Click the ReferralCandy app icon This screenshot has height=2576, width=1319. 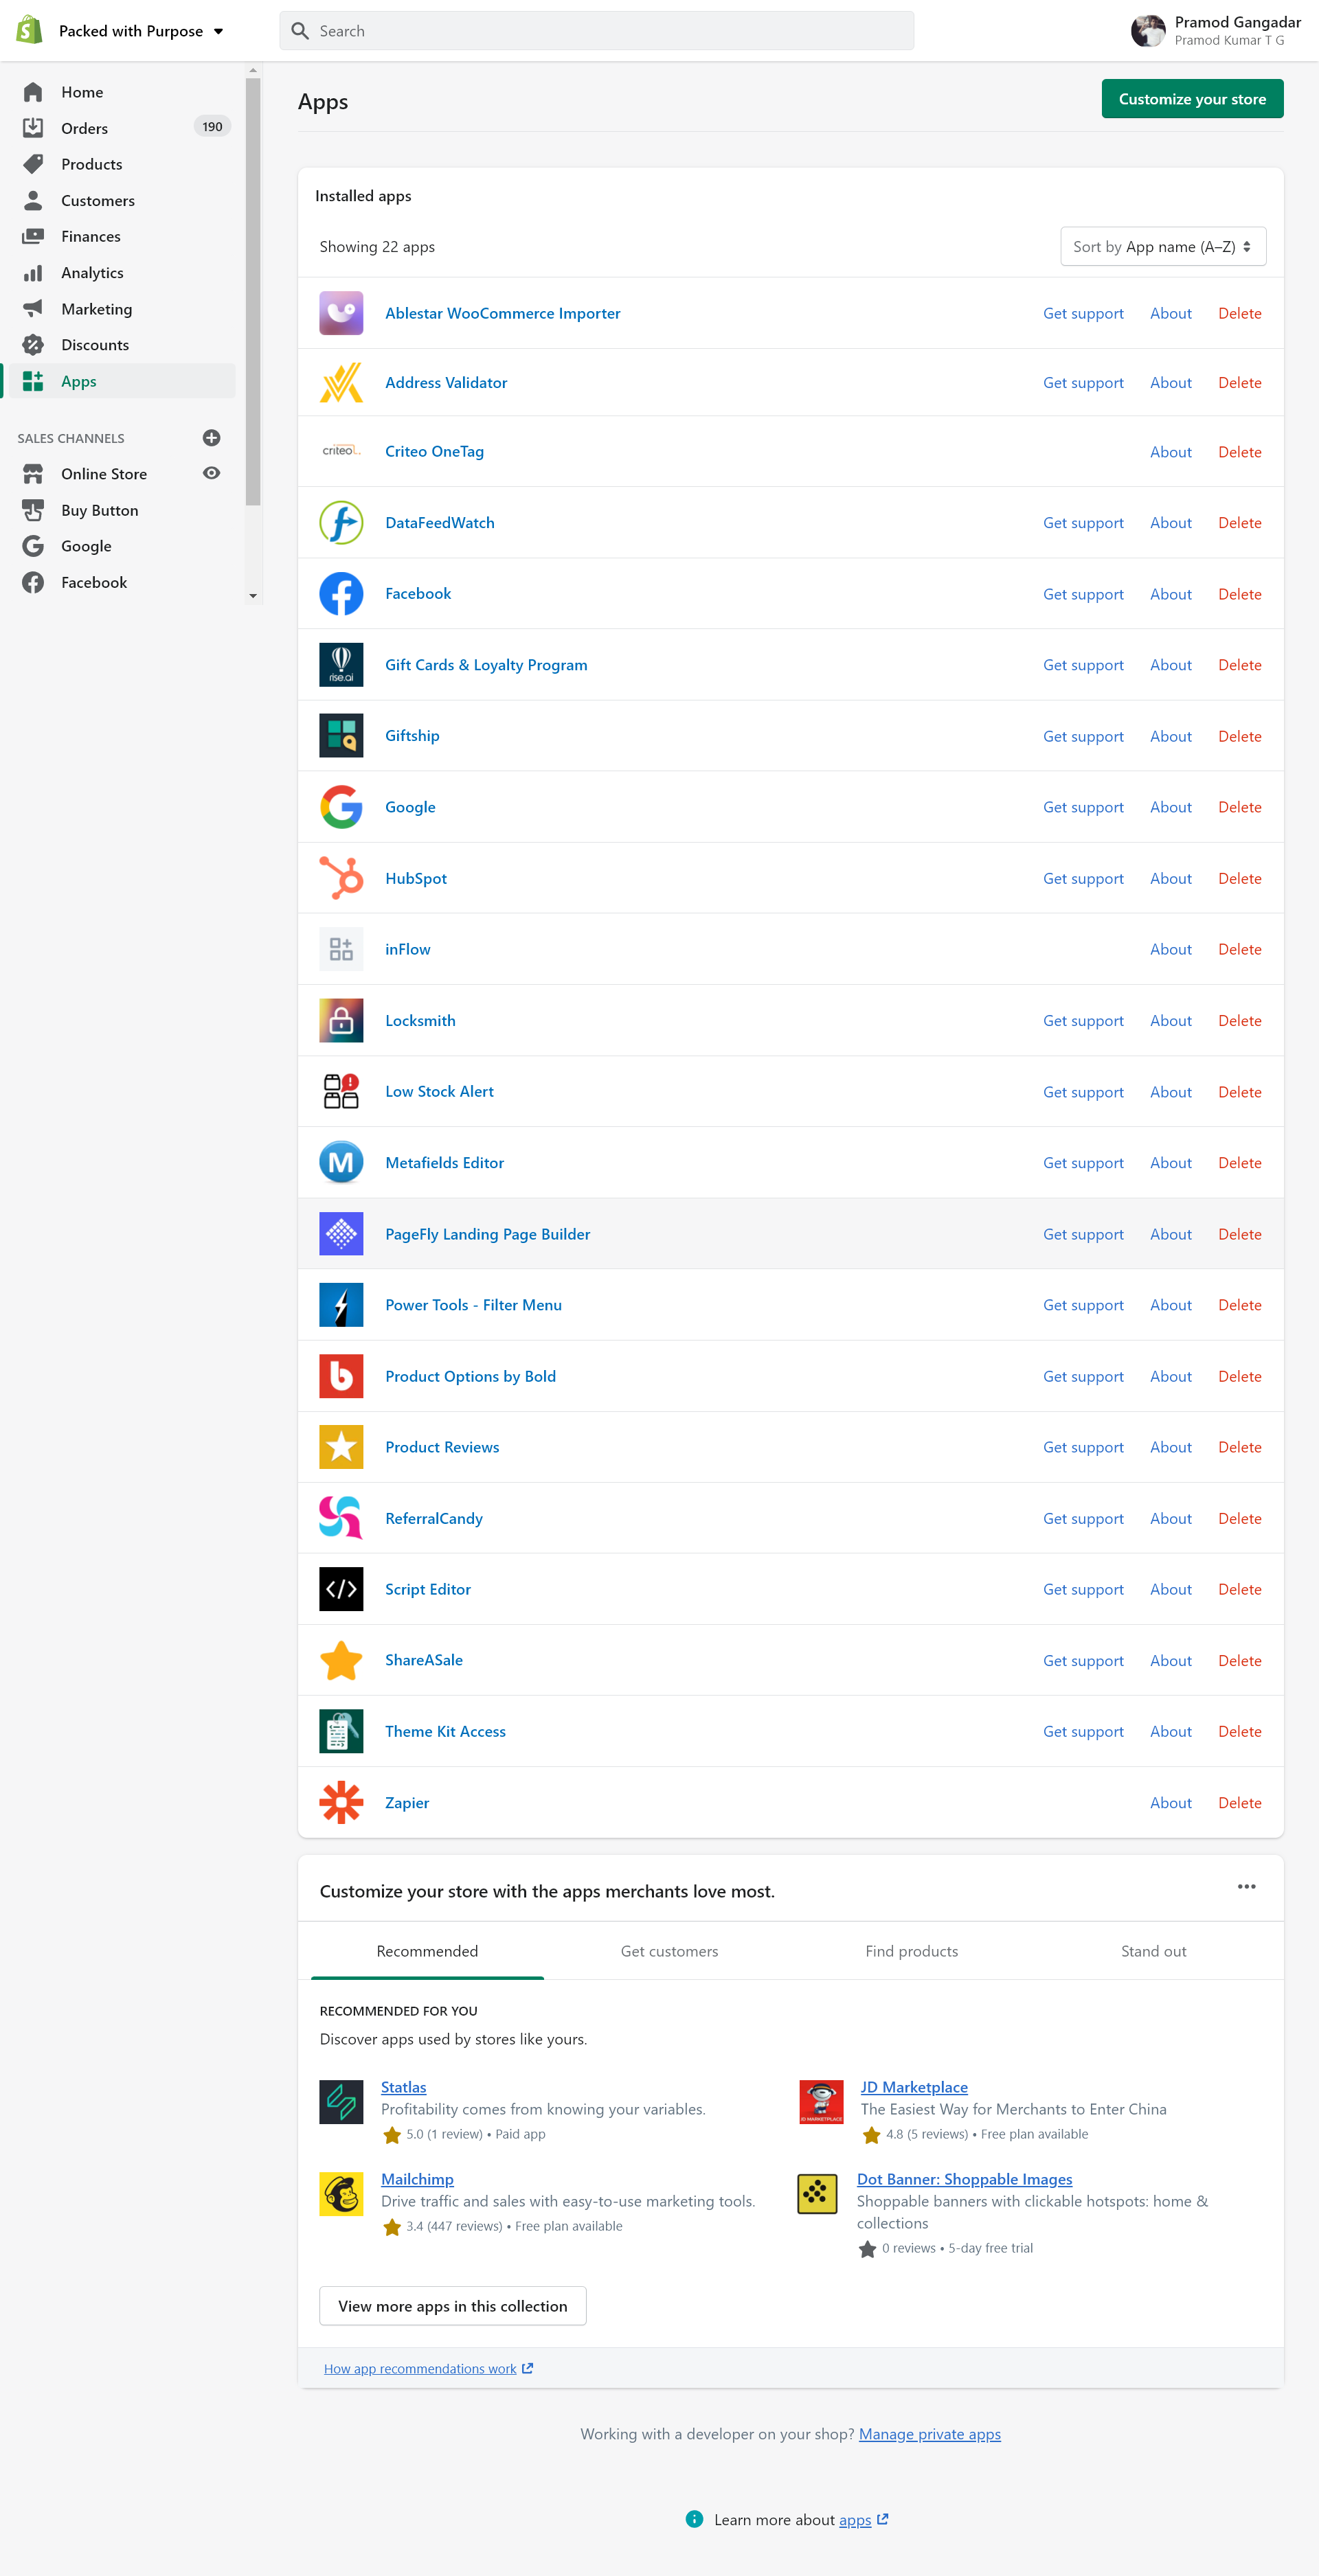[x=341, y=1518]
